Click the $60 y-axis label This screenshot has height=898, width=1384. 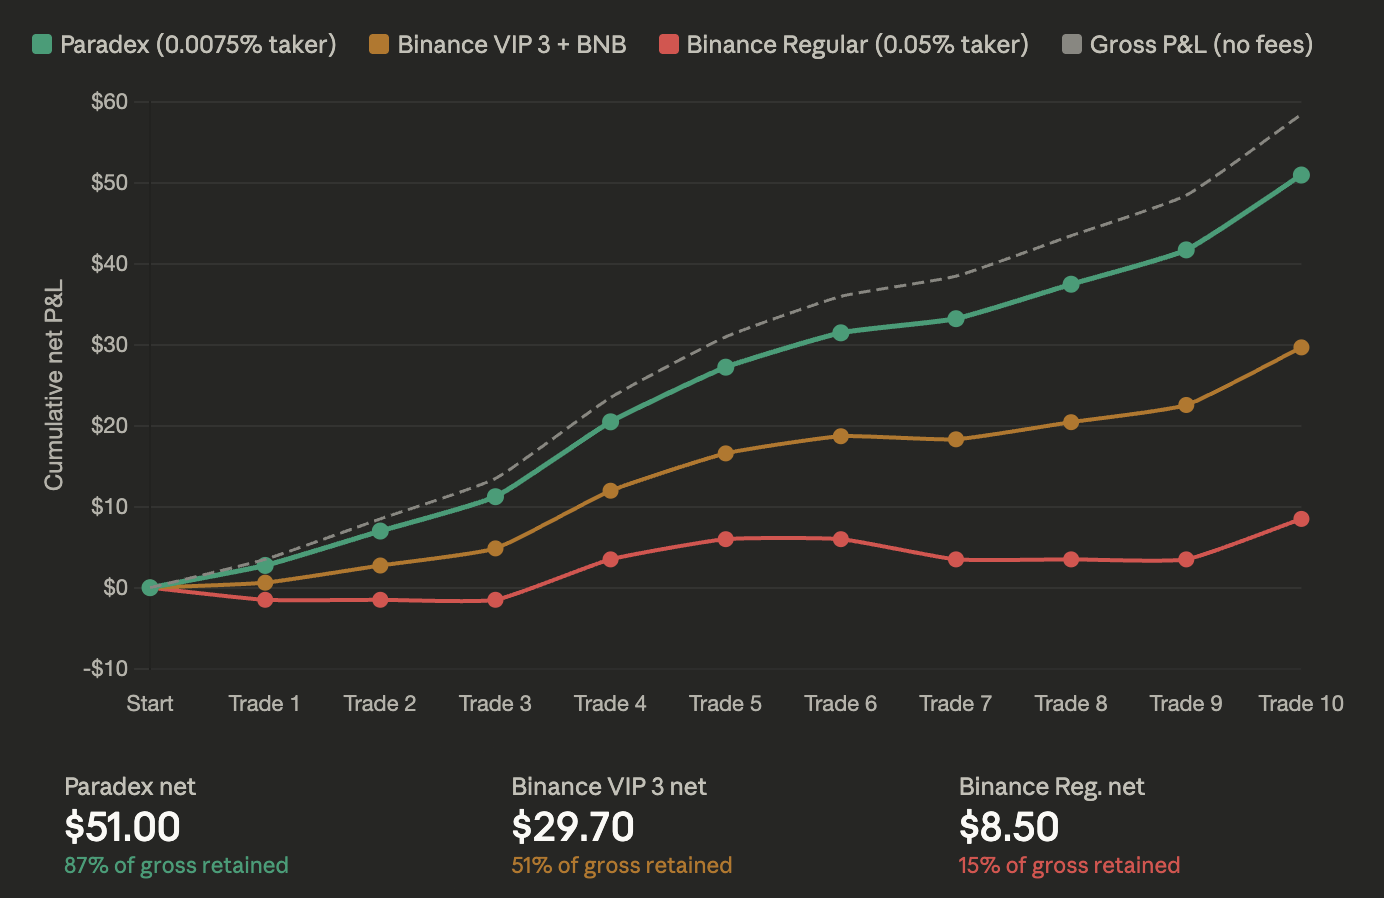click(x=109, y=101)
